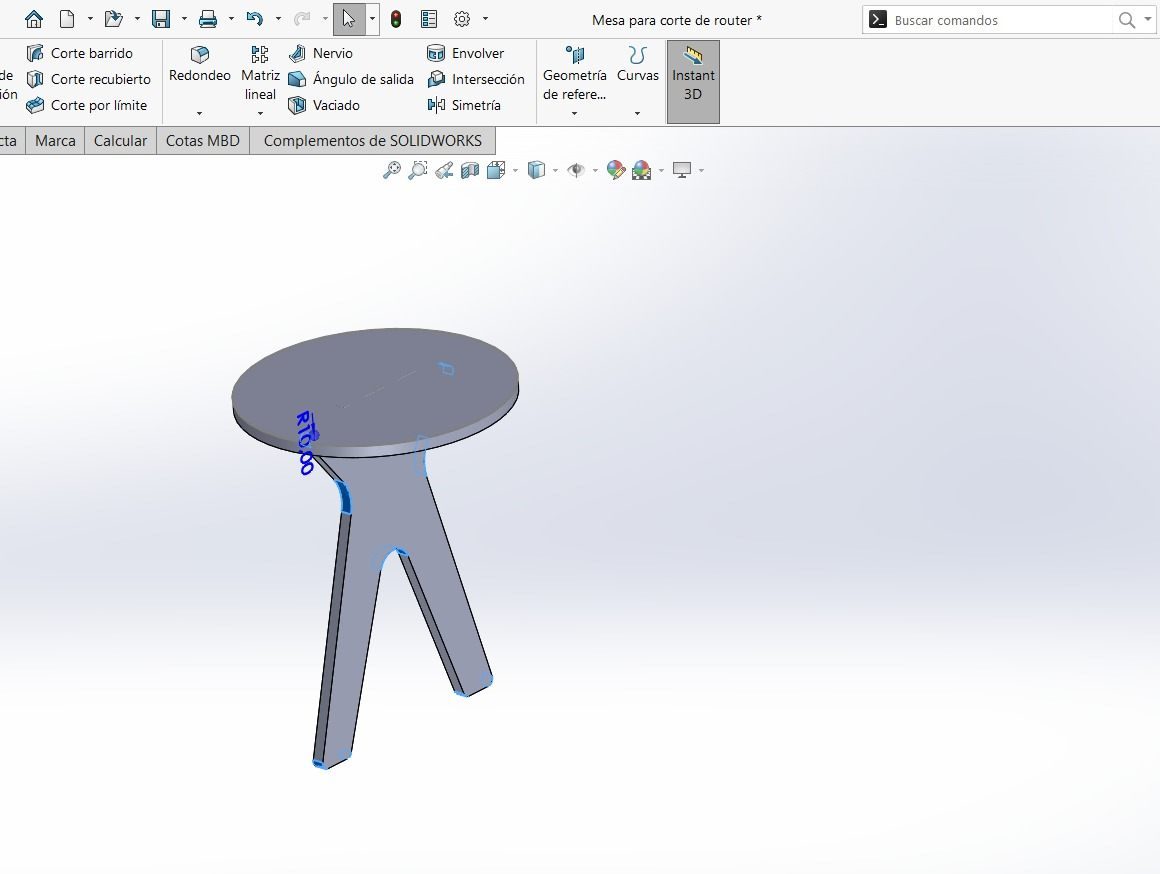Expand display style dropdown arrow
The height and width of the screenshot is (874, 1160).
click(556, 170)
